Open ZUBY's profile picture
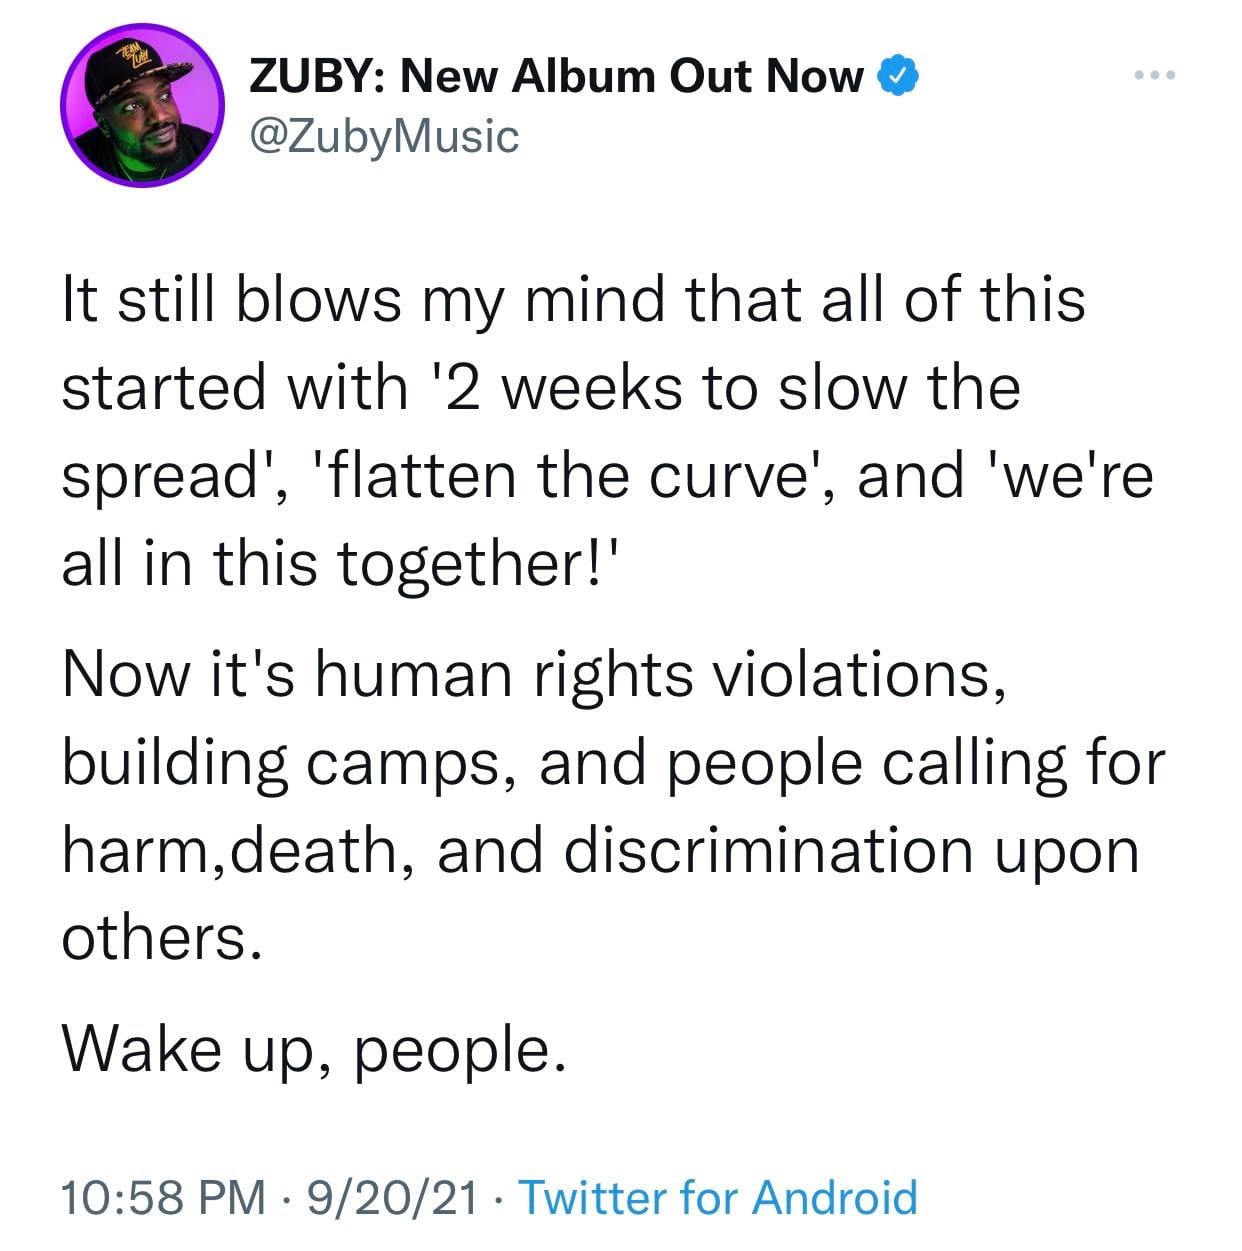The width and height of the screenshot is (1242, 1251). point(140,105)
